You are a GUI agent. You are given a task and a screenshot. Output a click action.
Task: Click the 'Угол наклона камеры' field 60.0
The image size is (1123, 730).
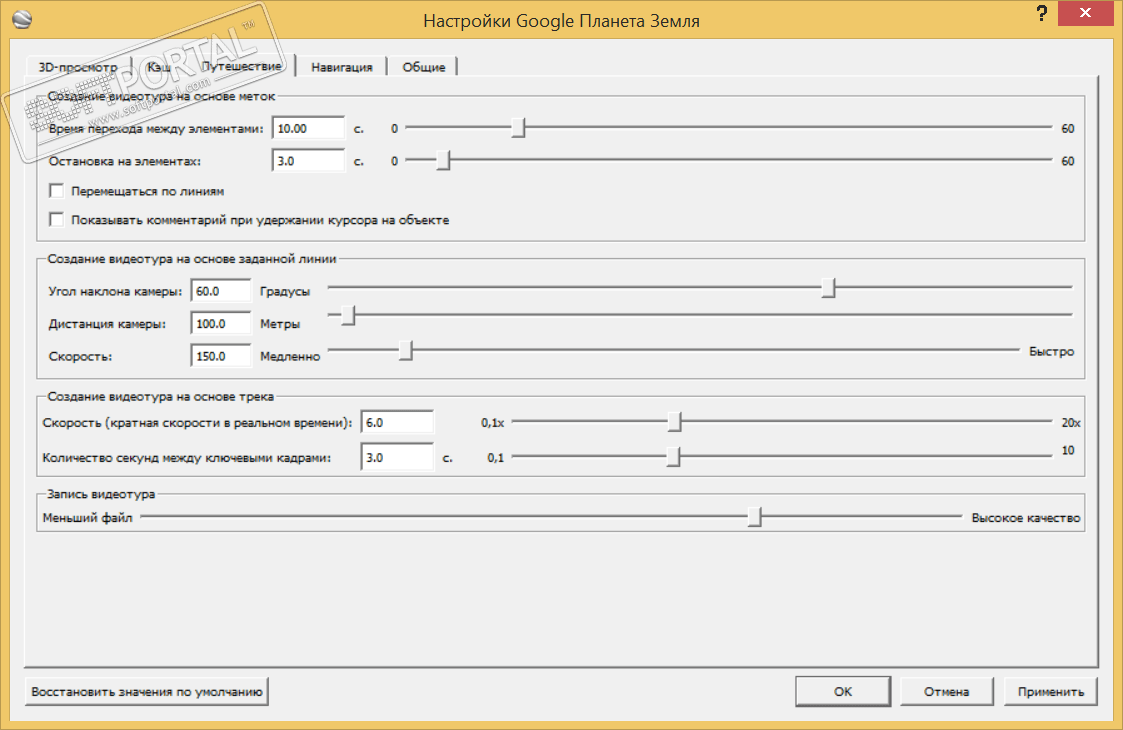[221, 291]
